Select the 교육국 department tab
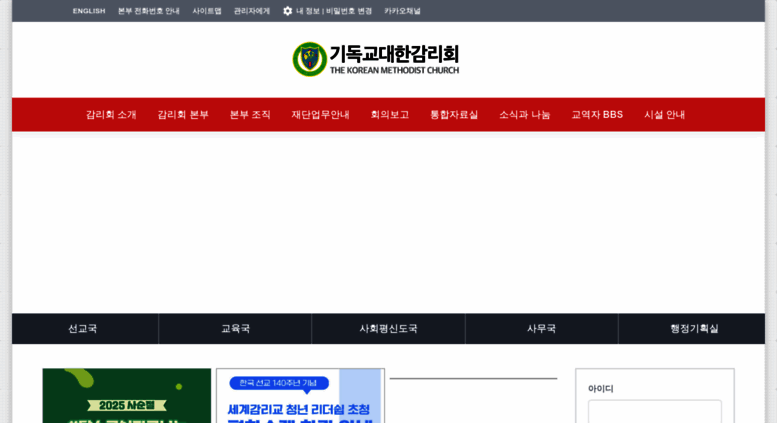Image resolution: width=777 pixels, height=423 pixels. click(x=235, y=328)
